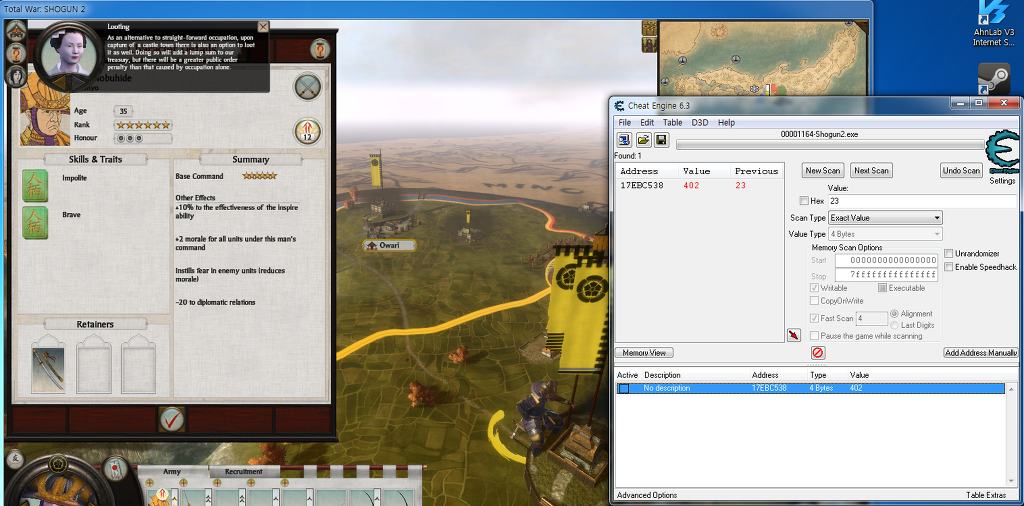This screenshot has width=1024, height=506.
Task: Switch to the Army tab
Action: click(172, 471)
